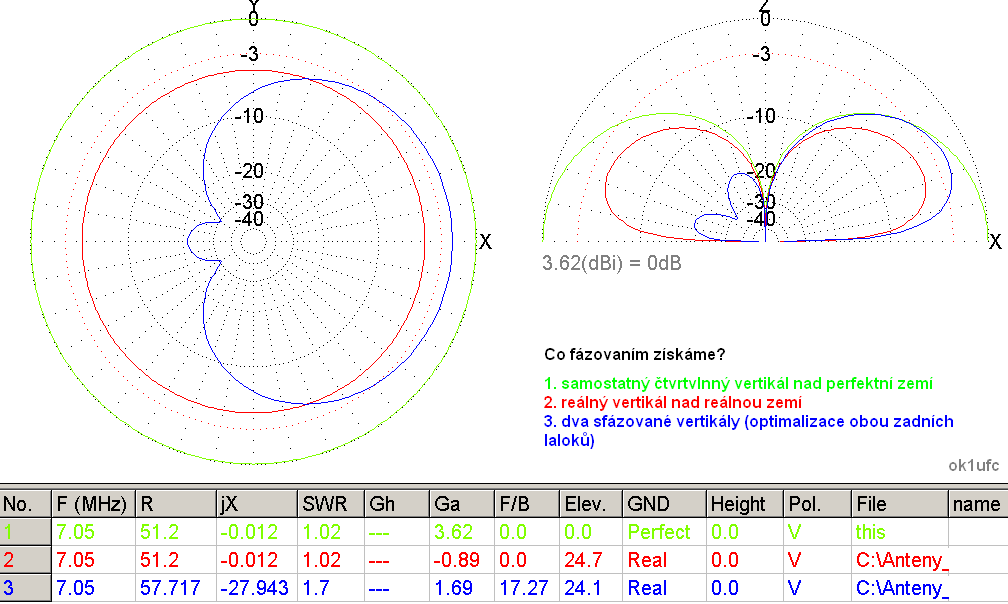Click the Perfect ground cell

tap(658, 532)
